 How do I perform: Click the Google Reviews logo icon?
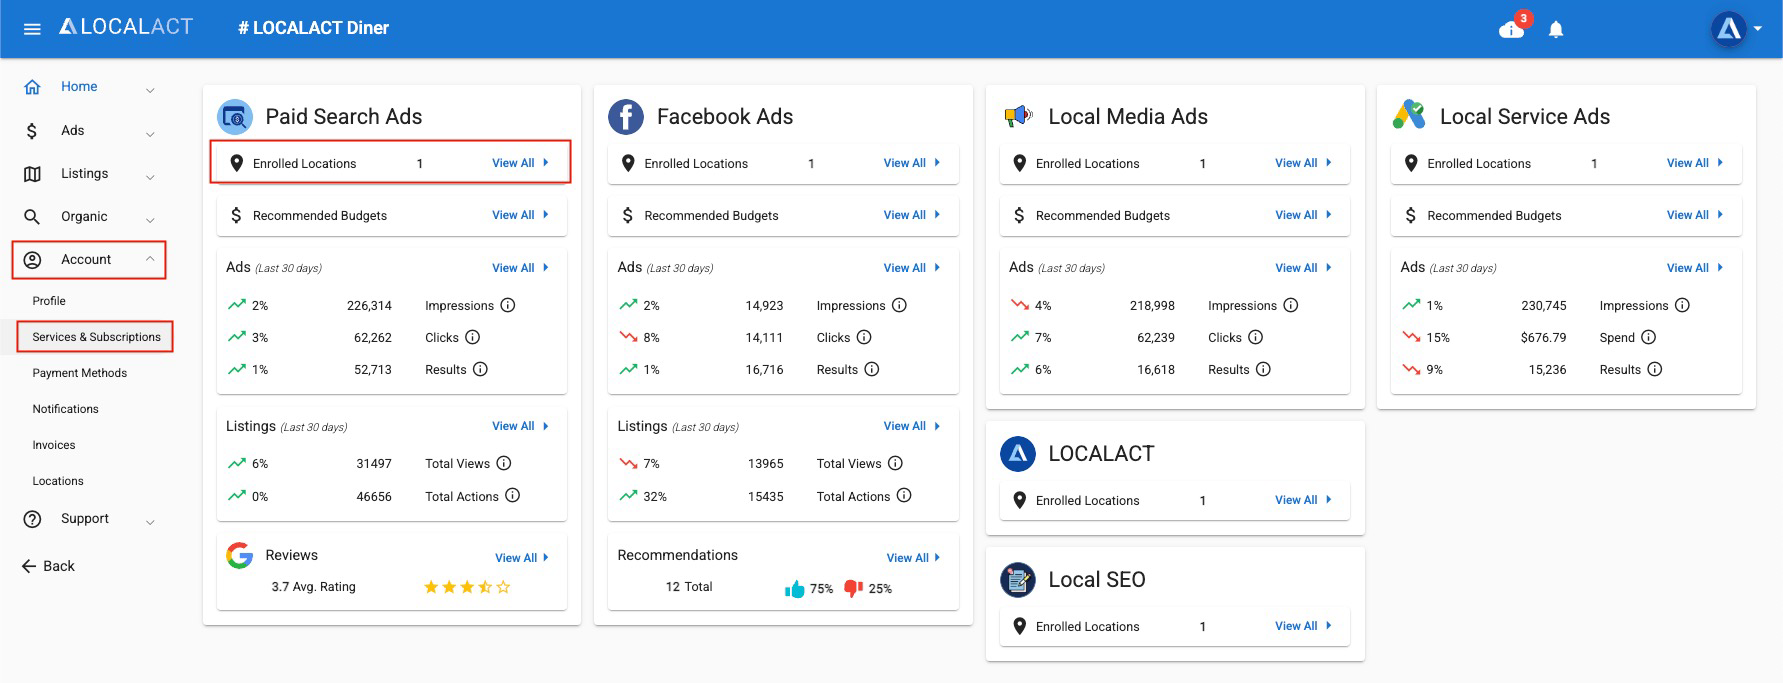pos(239,556)
